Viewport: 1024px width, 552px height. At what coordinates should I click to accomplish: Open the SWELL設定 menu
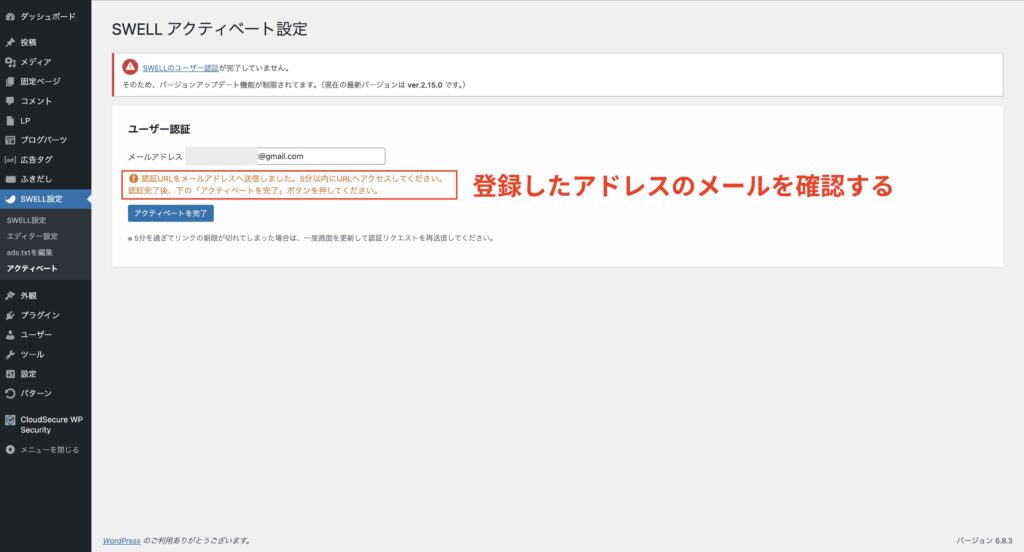(x=41, y=199)
